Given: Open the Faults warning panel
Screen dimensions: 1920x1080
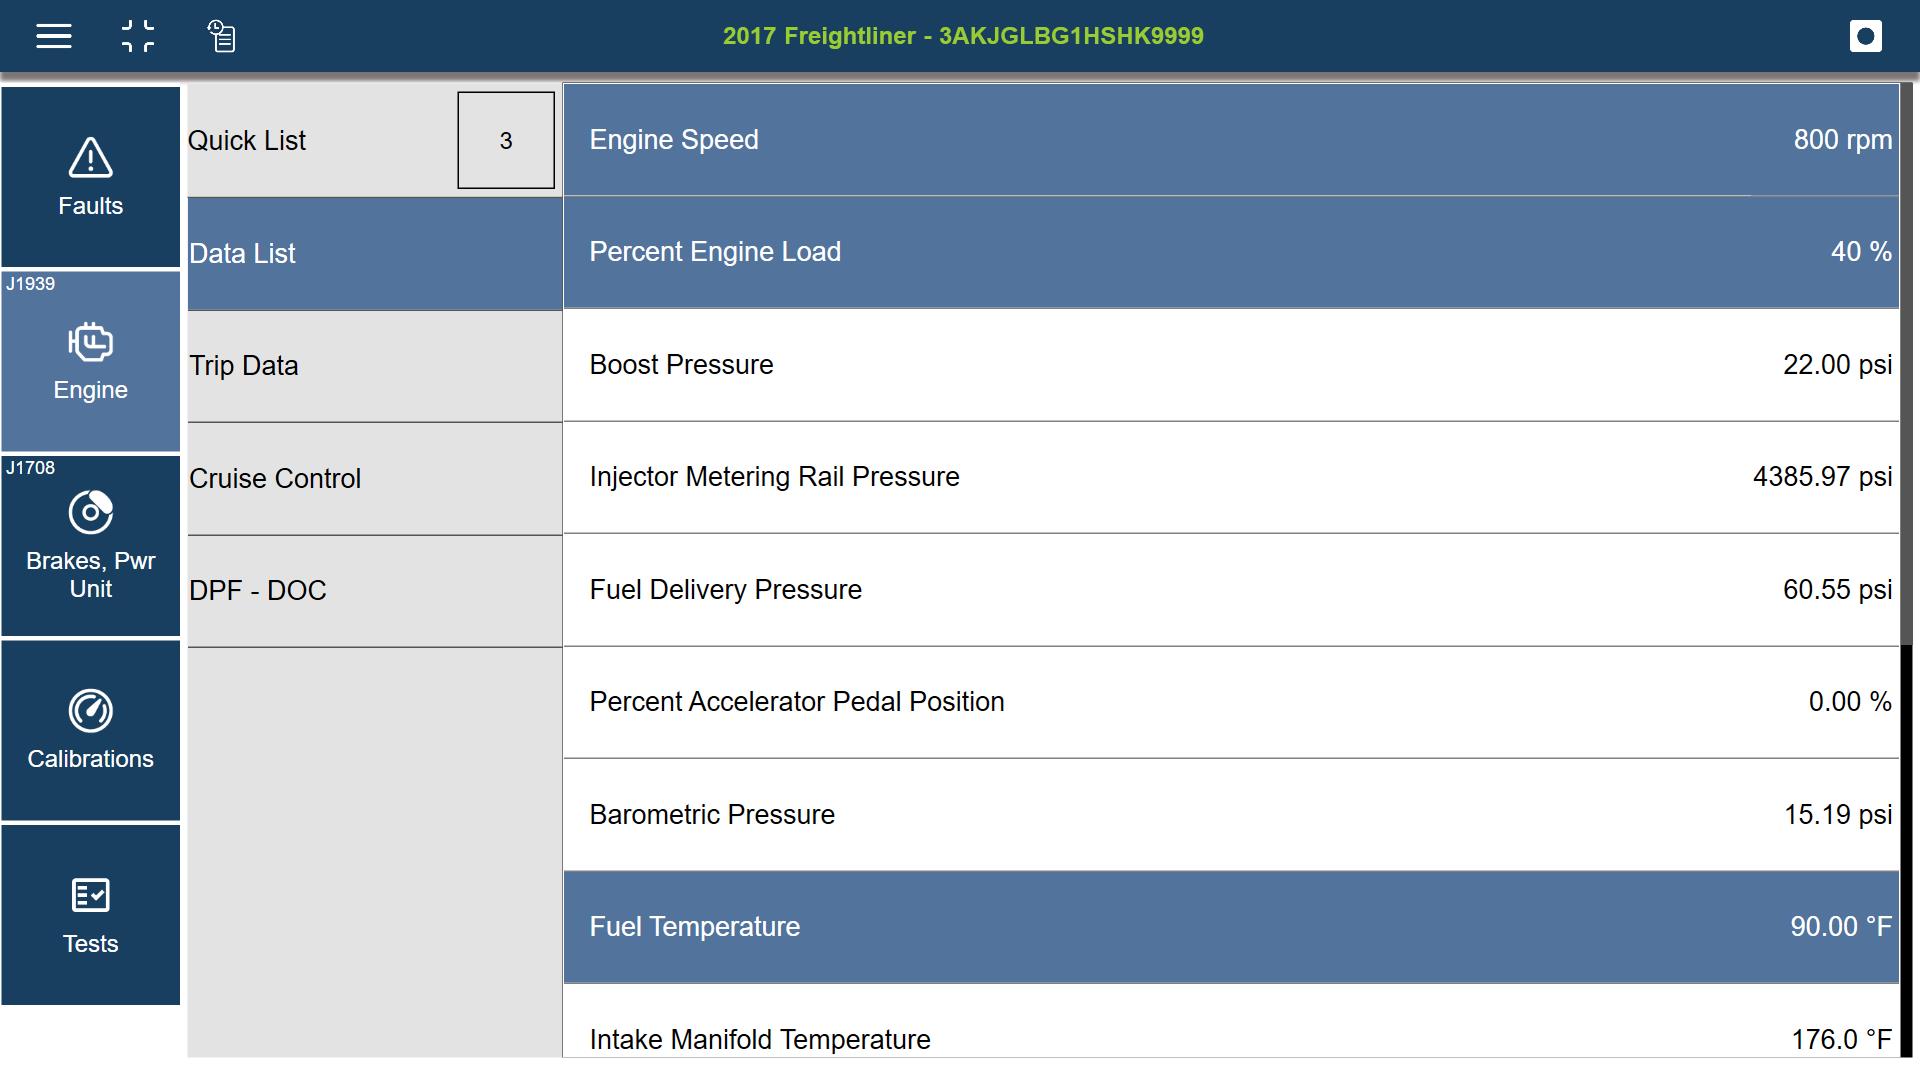Looking at the screenshot, I should (91, 178).
